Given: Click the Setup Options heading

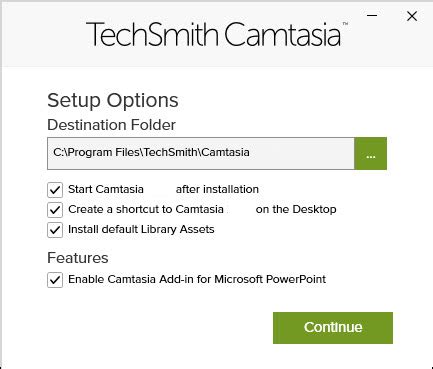Looking at the screenshot, I should tap(113, 100).
